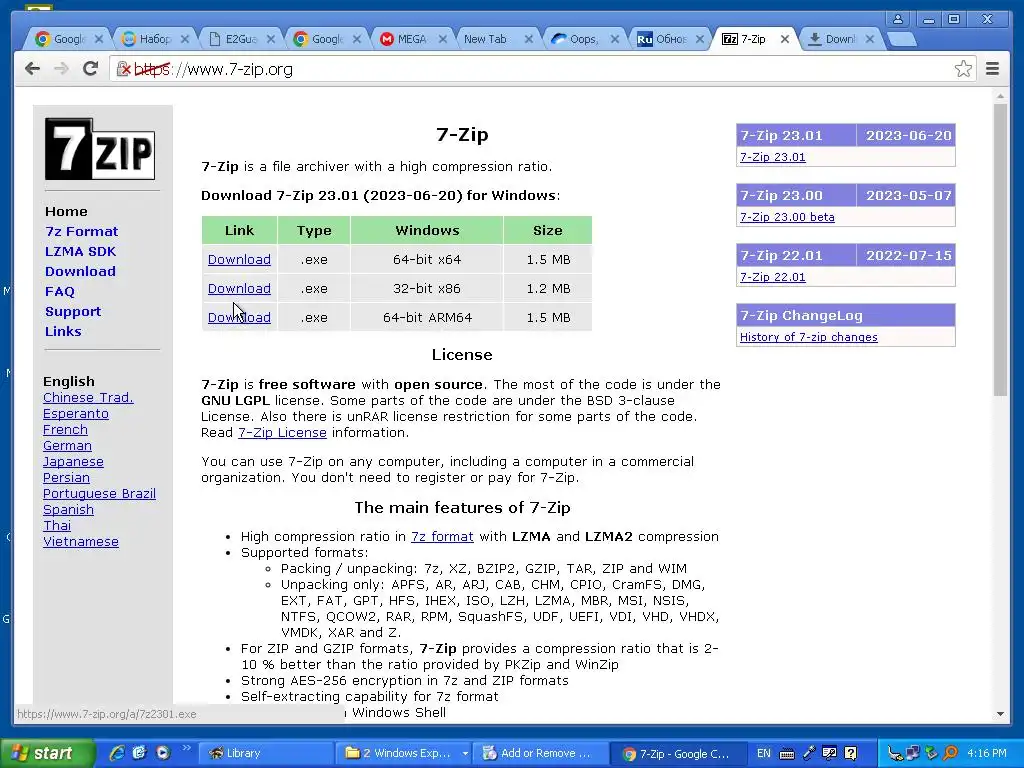Open the Support sidebar page
The height and width of the screenshot is (768, 1024).
click(73, 312)
